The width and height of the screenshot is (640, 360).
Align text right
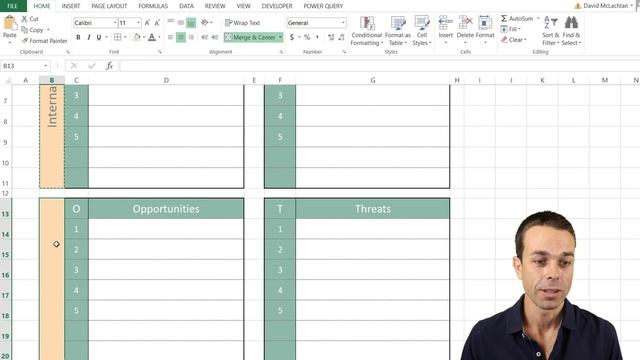191,37
